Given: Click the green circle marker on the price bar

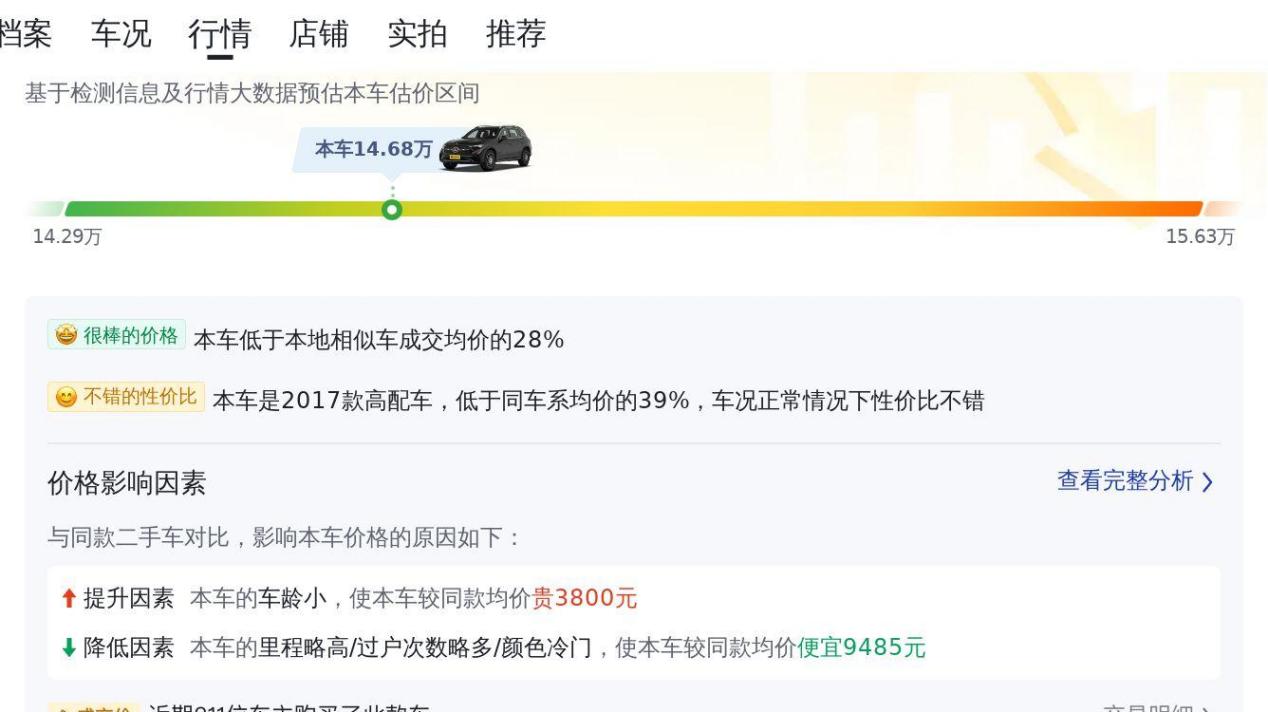Looking at the screenshot, I should (392, 210).
